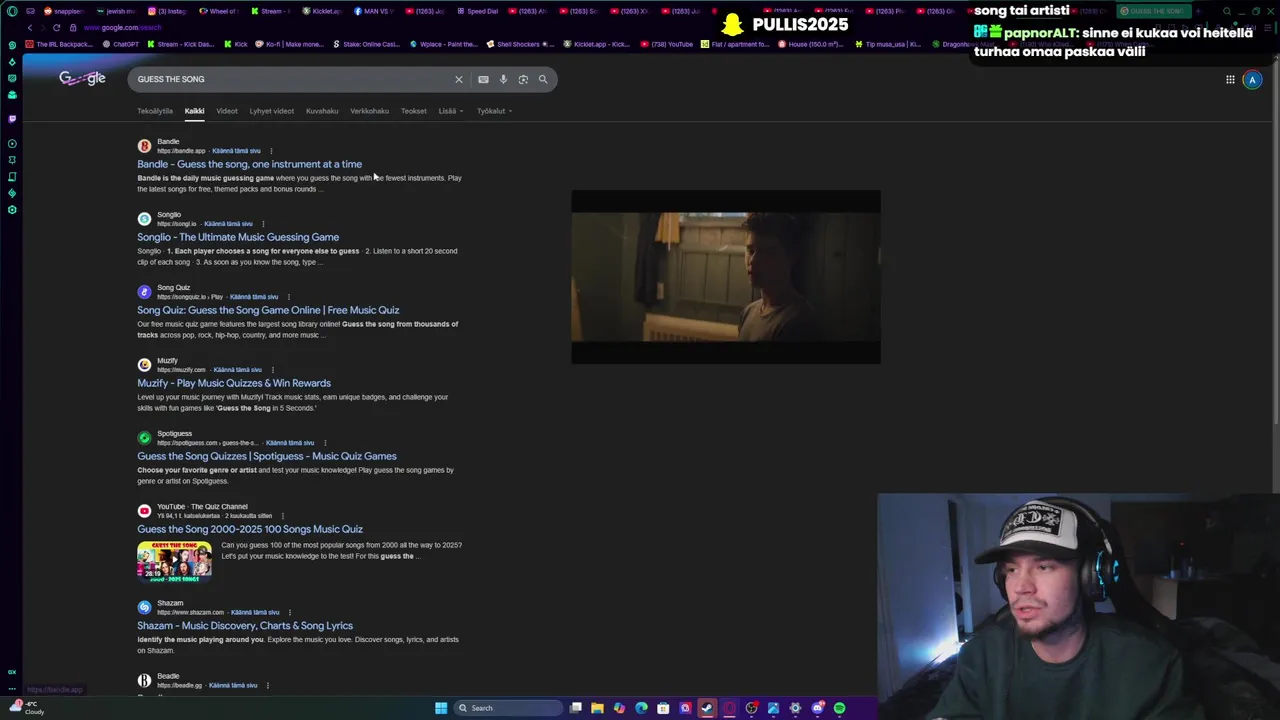Open Shazam Music Discovery result
Screen dimensions: 1280x720
pyautogui.click(x=245, y=626)
